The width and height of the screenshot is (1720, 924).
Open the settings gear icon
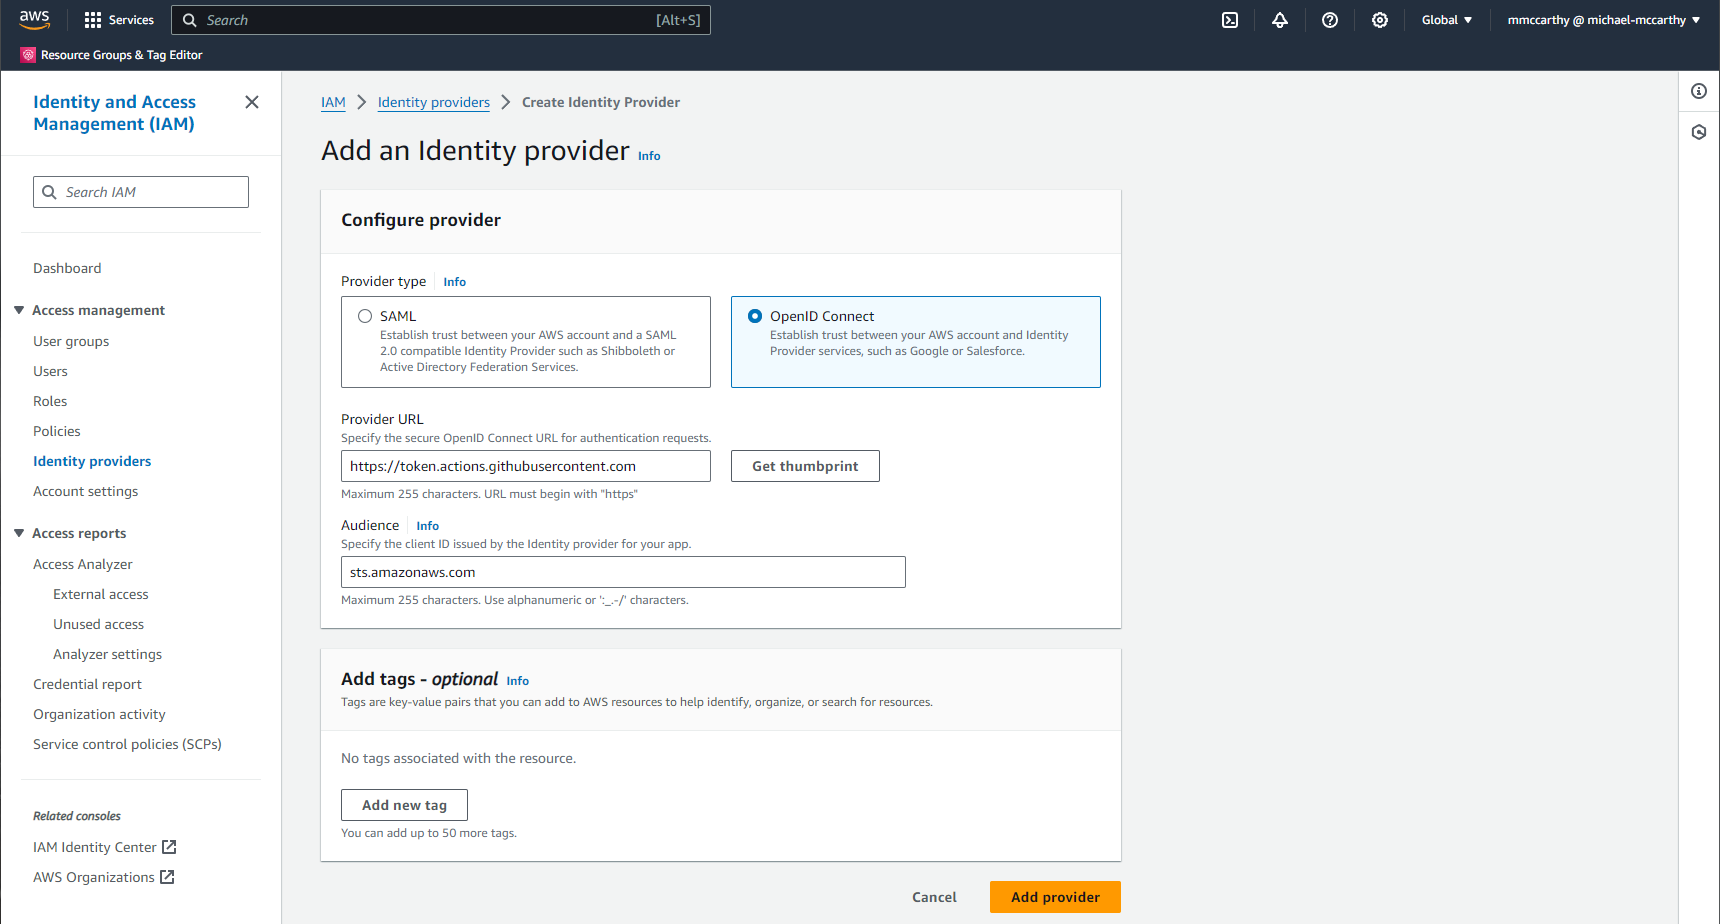(x=1380, y=20)
